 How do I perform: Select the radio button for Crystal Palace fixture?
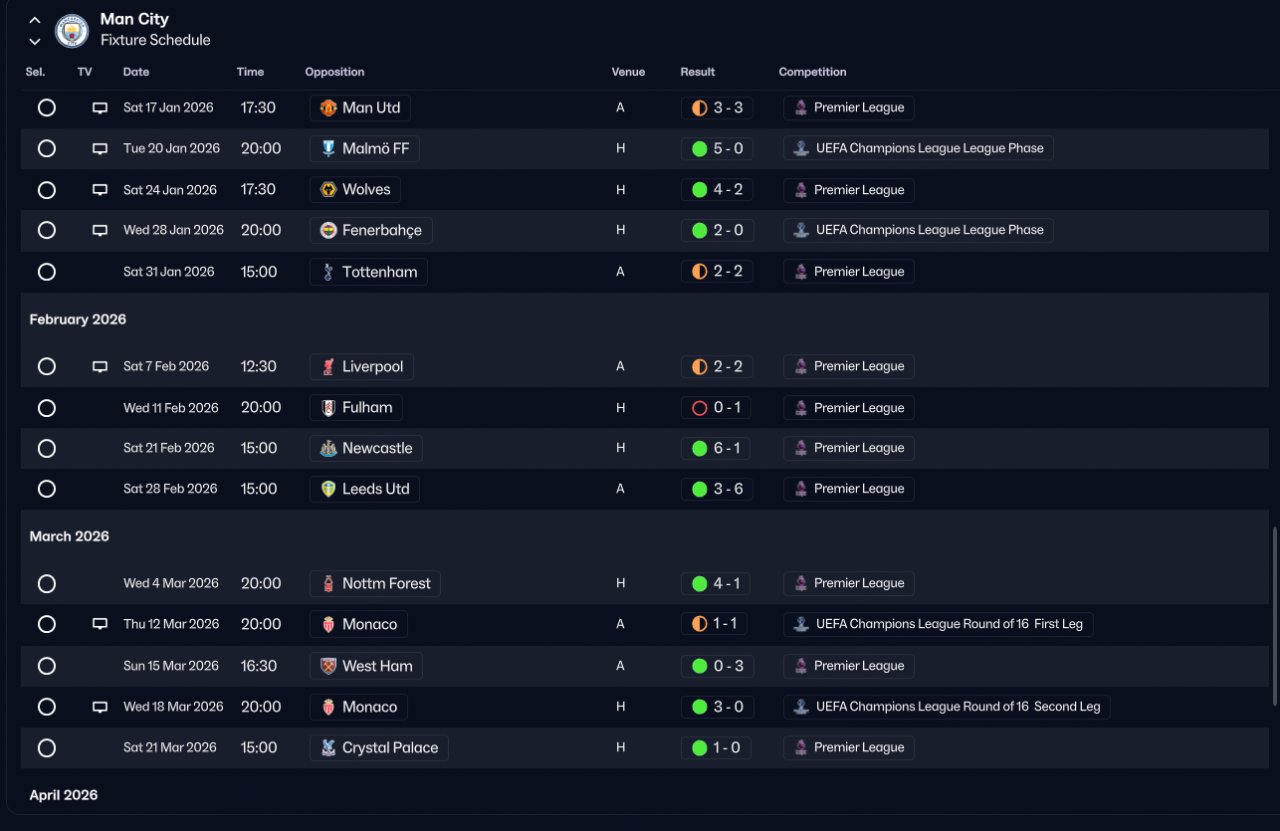coord(46,748)
